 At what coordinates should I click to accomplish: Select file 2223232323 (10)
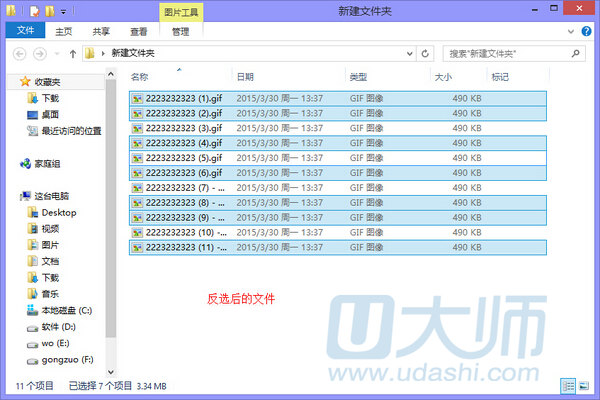[x=338, y=233]
